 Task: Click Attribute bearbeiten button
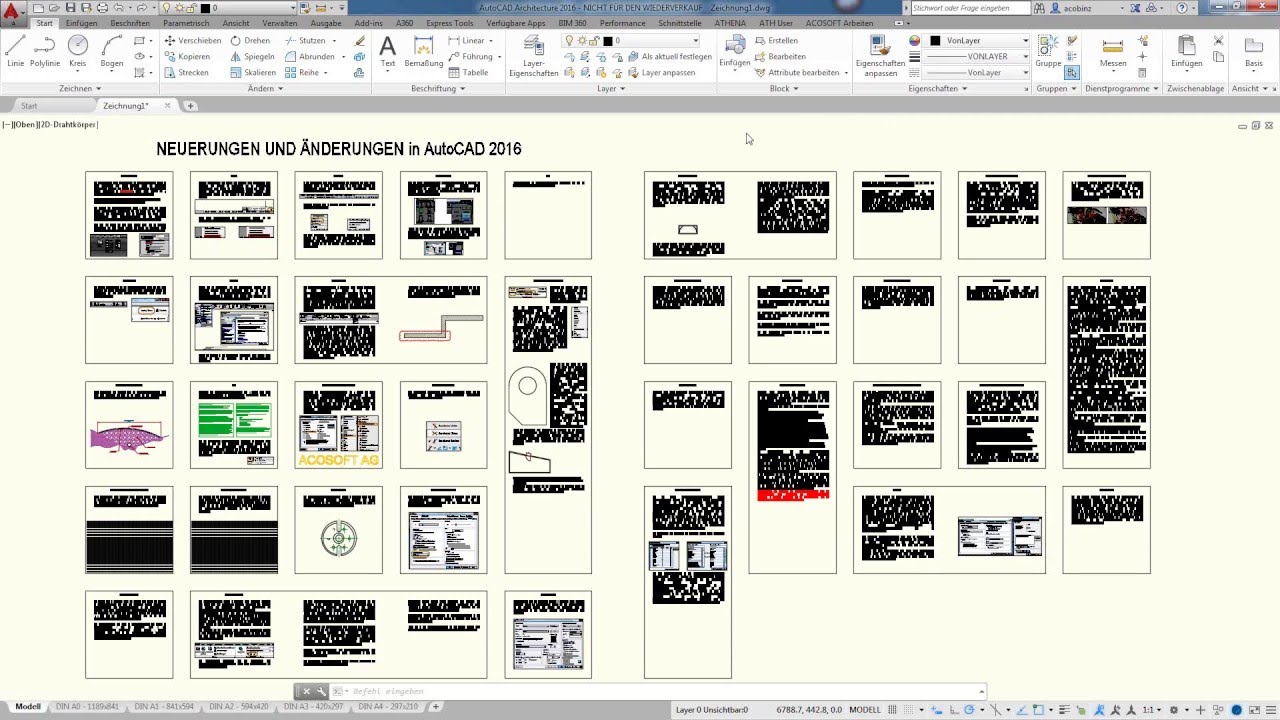click(x=802, y=73)
